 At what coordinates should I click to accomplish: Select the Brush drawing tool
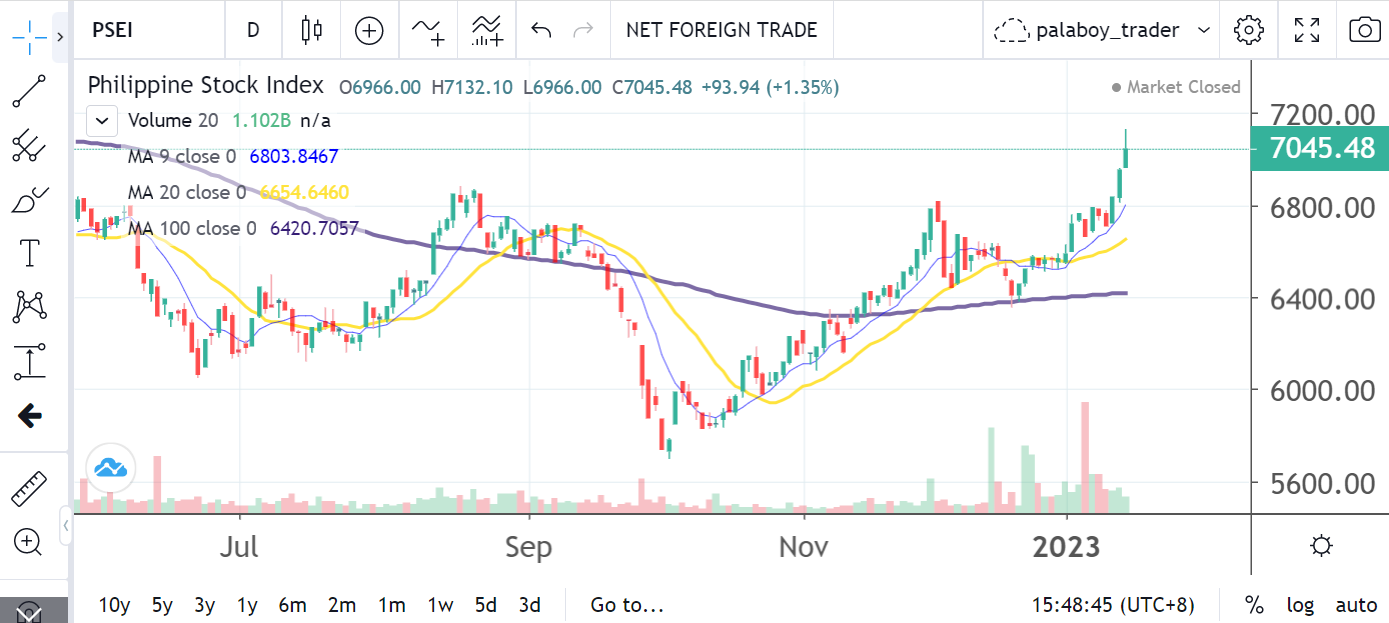pos(28,200)
